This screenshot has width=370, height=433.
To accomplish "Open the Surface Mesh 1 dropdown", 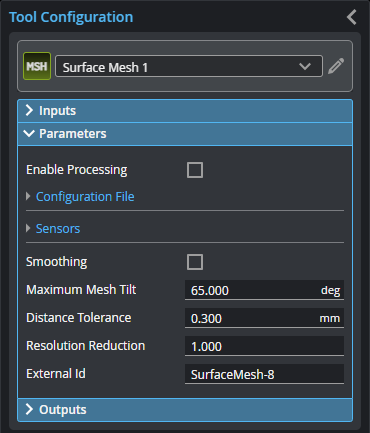I will coord(189,66).
